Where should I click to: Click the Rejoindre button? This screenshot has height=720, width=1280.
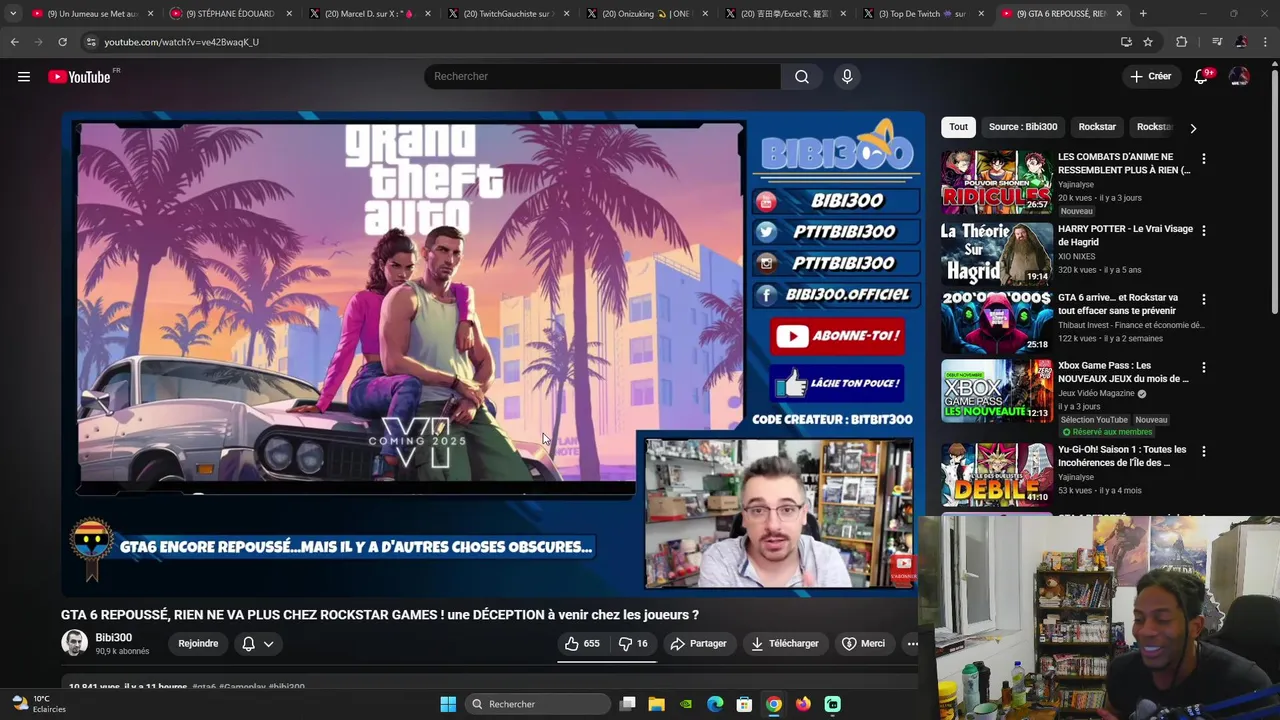(x=198, y=644)
